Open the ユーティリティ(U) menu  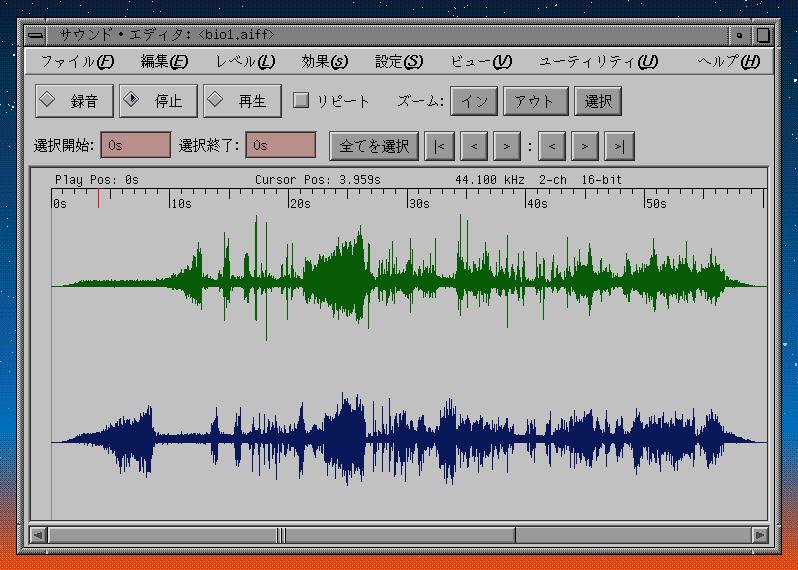click(x=598, y=62)
